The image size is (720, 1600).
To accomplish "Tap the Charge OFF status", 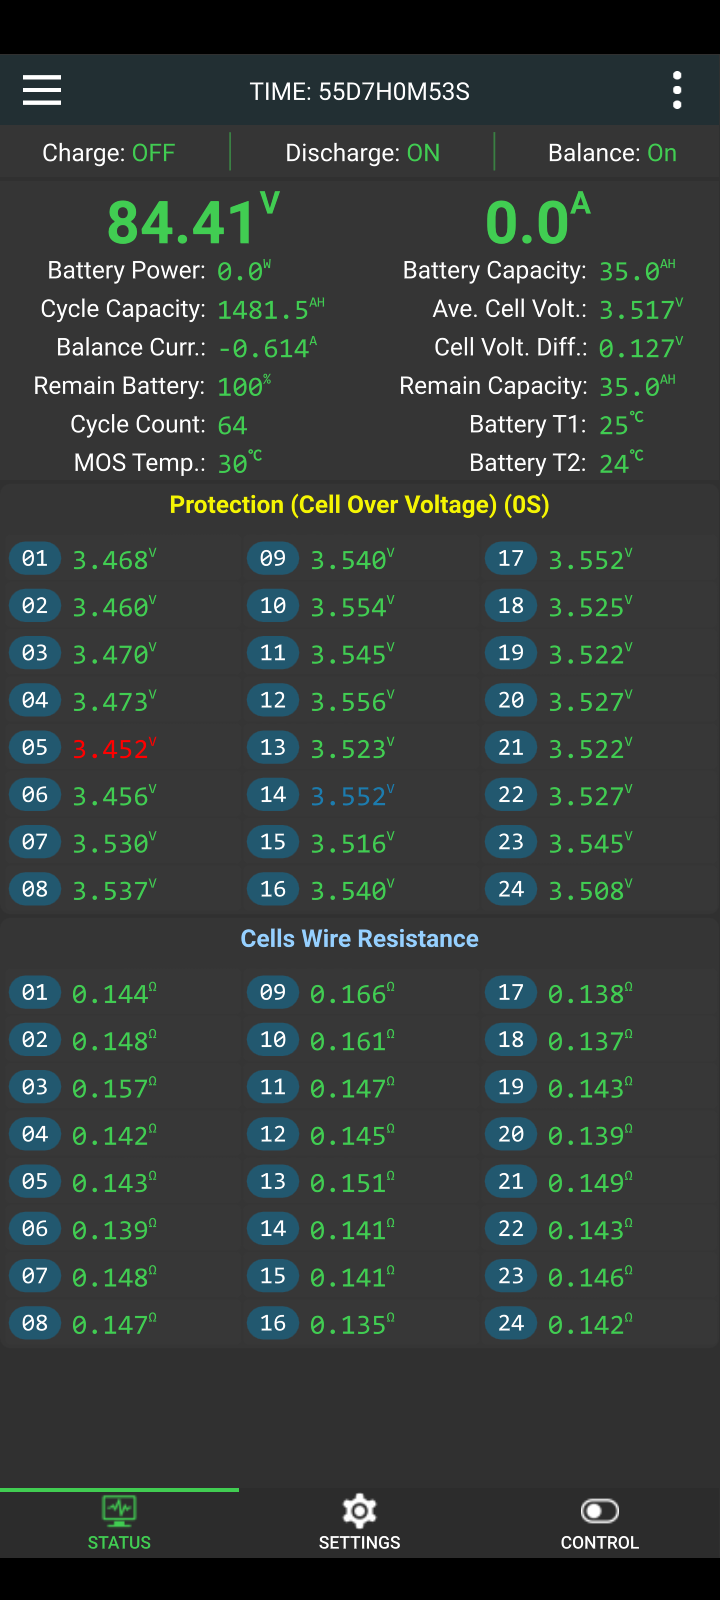I will pos(108,153).
